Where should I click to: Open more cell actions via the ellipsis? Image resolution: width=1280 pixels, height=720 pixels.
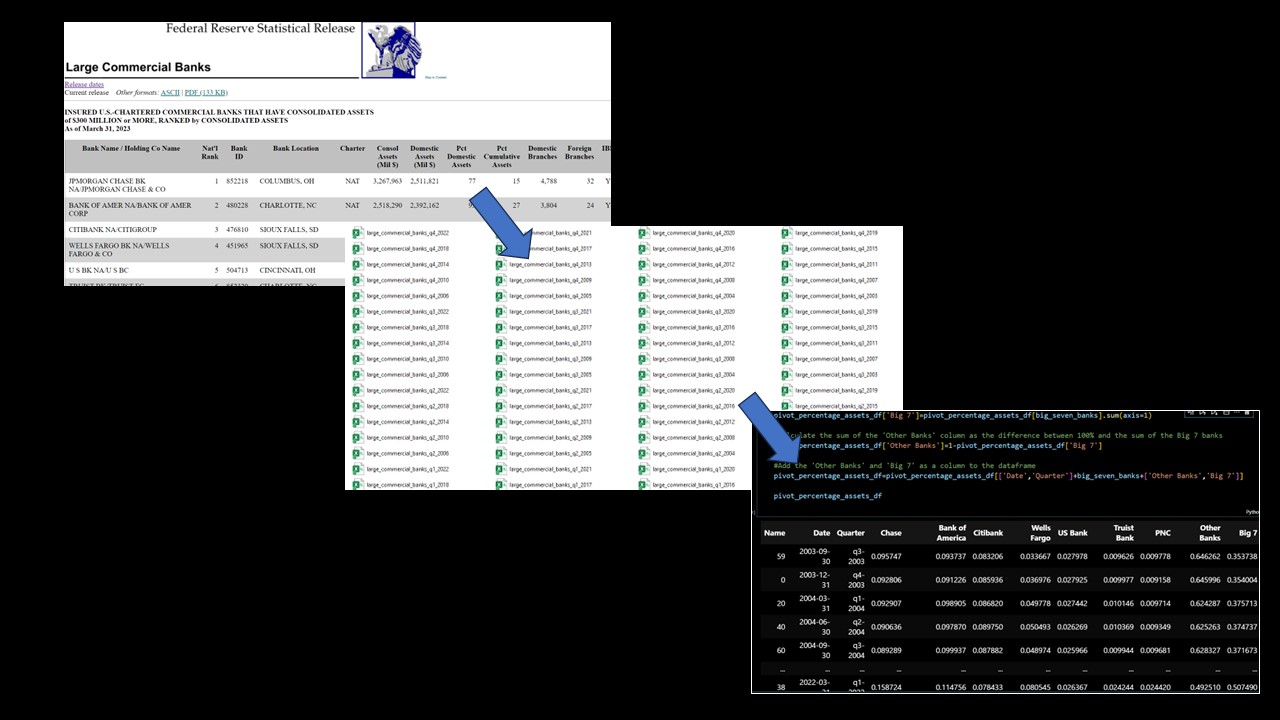pos(1237,413)
